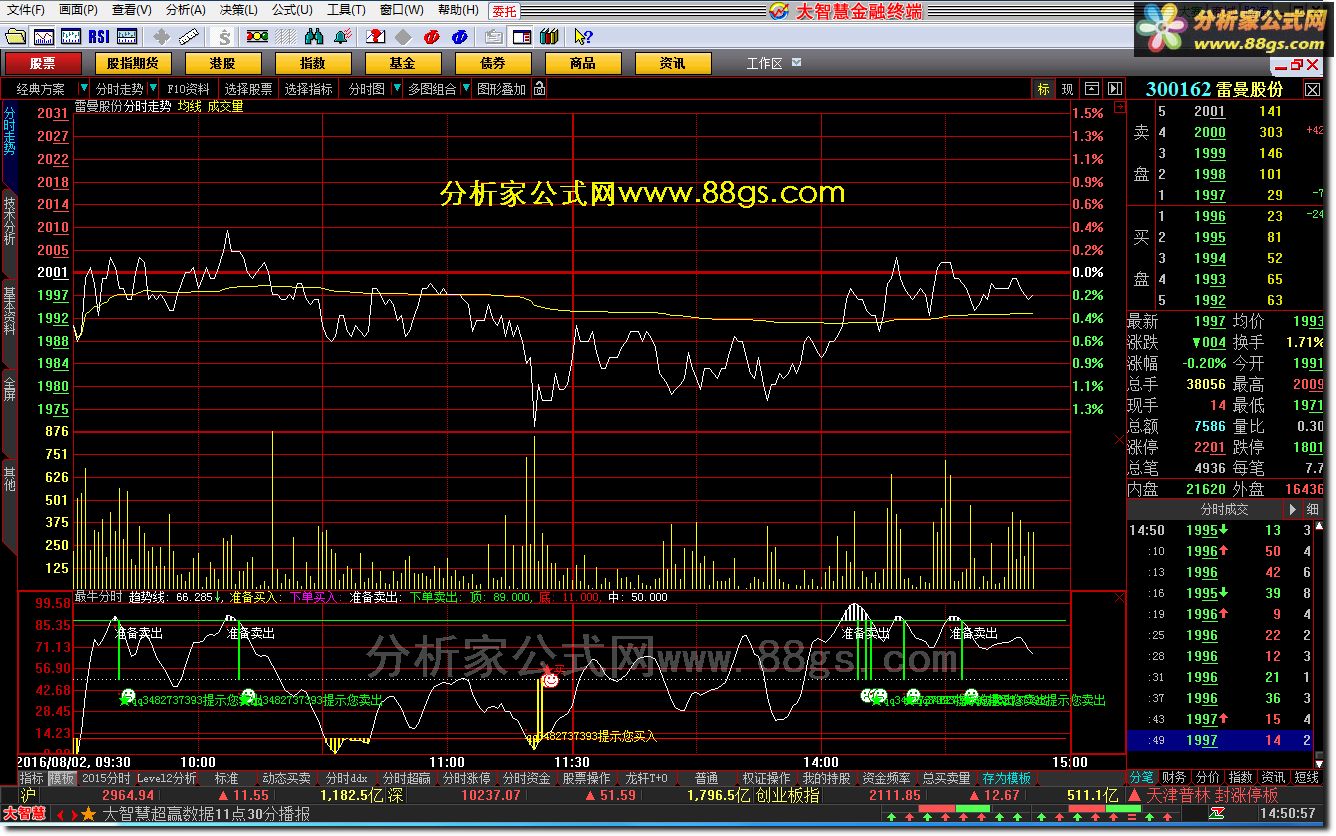This screenshot has height=836, width=1336.
Task: Open the 帮助(H) menu
Action: coord(458,10)
